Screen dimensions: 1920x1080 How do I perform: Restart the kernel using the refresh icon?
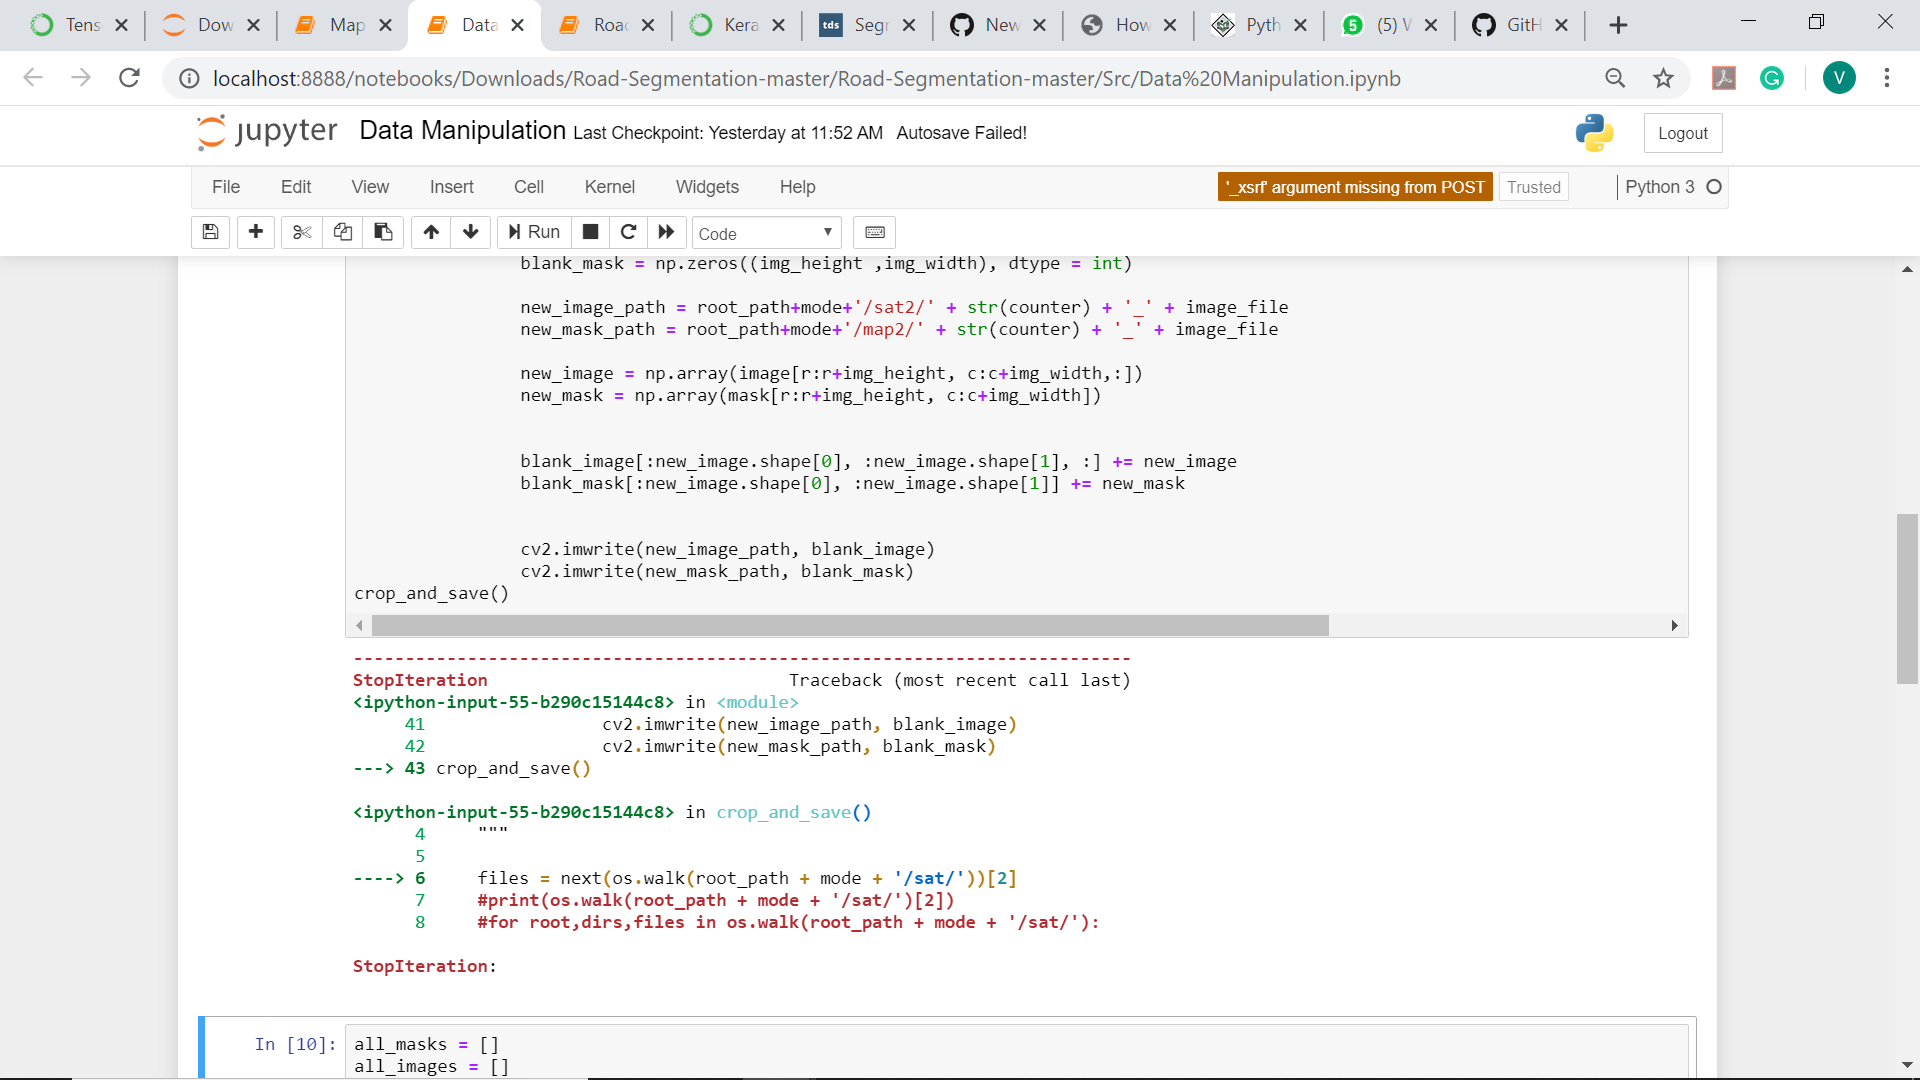[628, 232]
